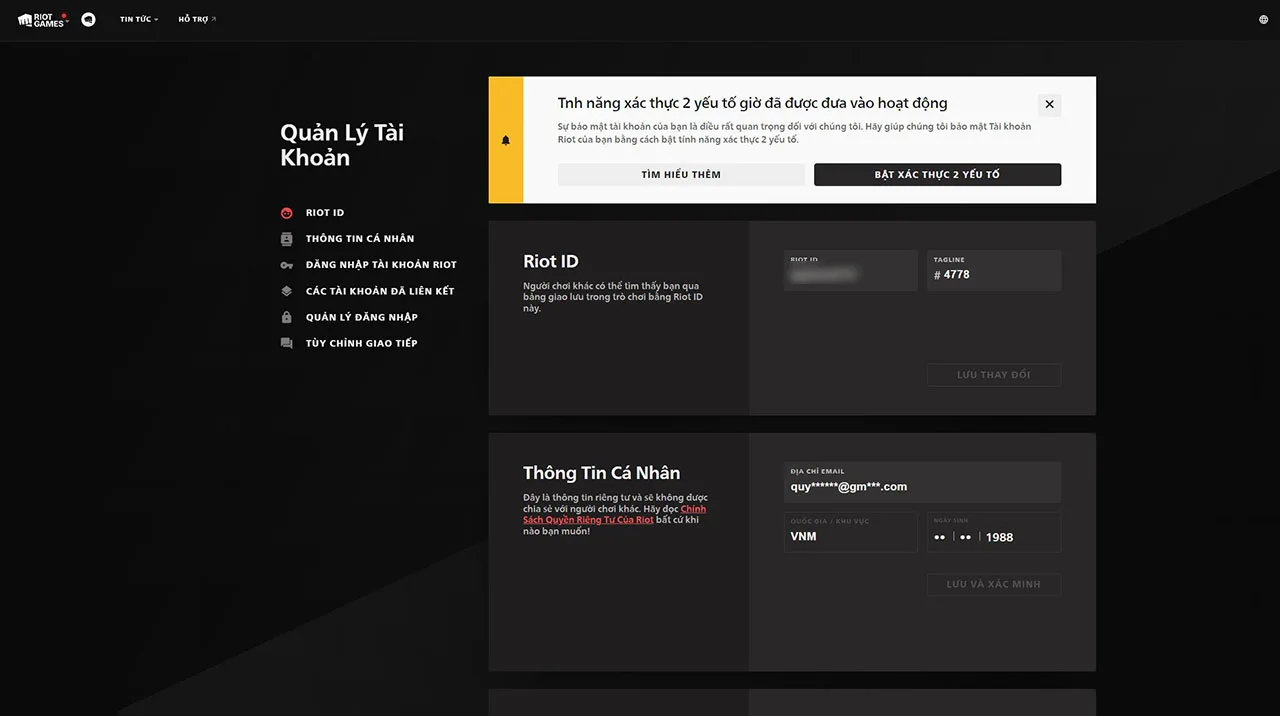This screenshot has height=716, width=1280.
Task: Open Chính Sách Quyền Riêng Tư link
Action: 614,515
